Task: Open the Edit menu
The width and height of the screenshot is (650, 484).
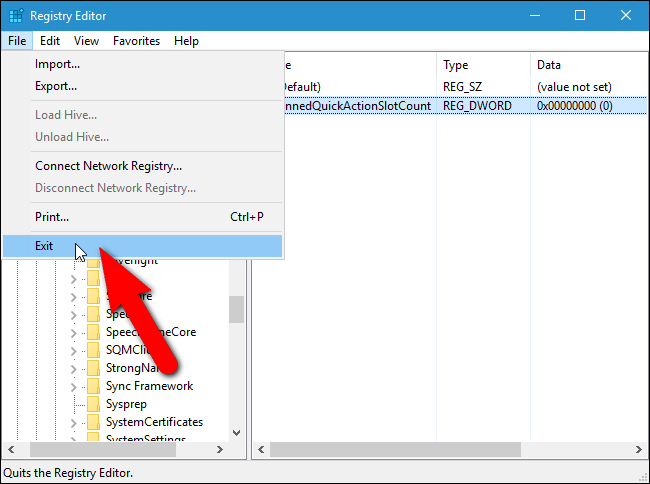Action: pos(50,41)
